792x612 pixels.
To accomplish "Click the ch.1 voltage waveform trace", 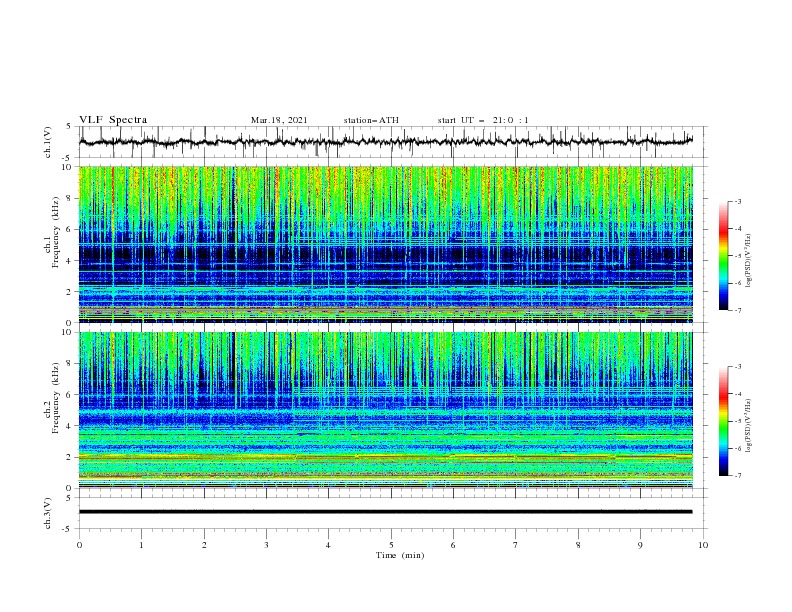I will point(385,141).
